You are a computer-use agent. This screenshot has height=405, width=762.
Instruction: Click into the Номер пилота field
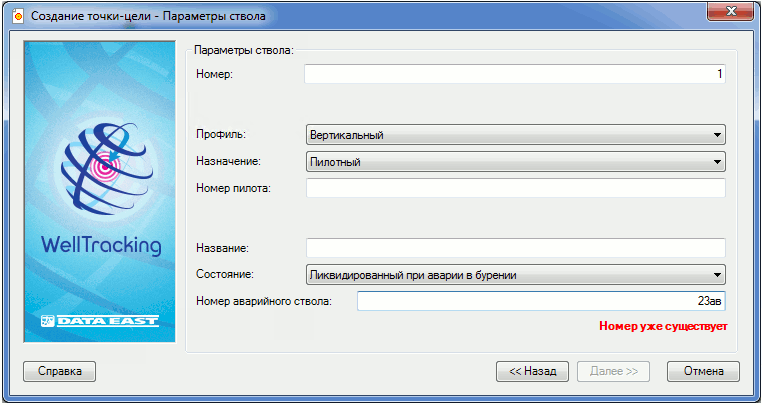pos(514,188)
